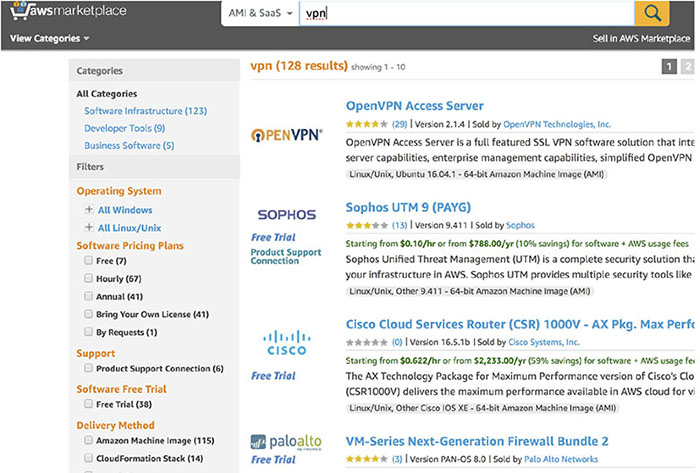The height and width of the screenshot is (473, 700).
Task: Open the Software Infrastructure category link
Action: click(x=145, y=111)
